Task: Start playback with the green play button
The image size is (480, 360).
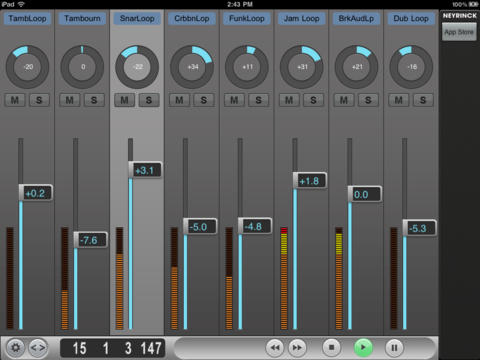Action: point(363,347)
